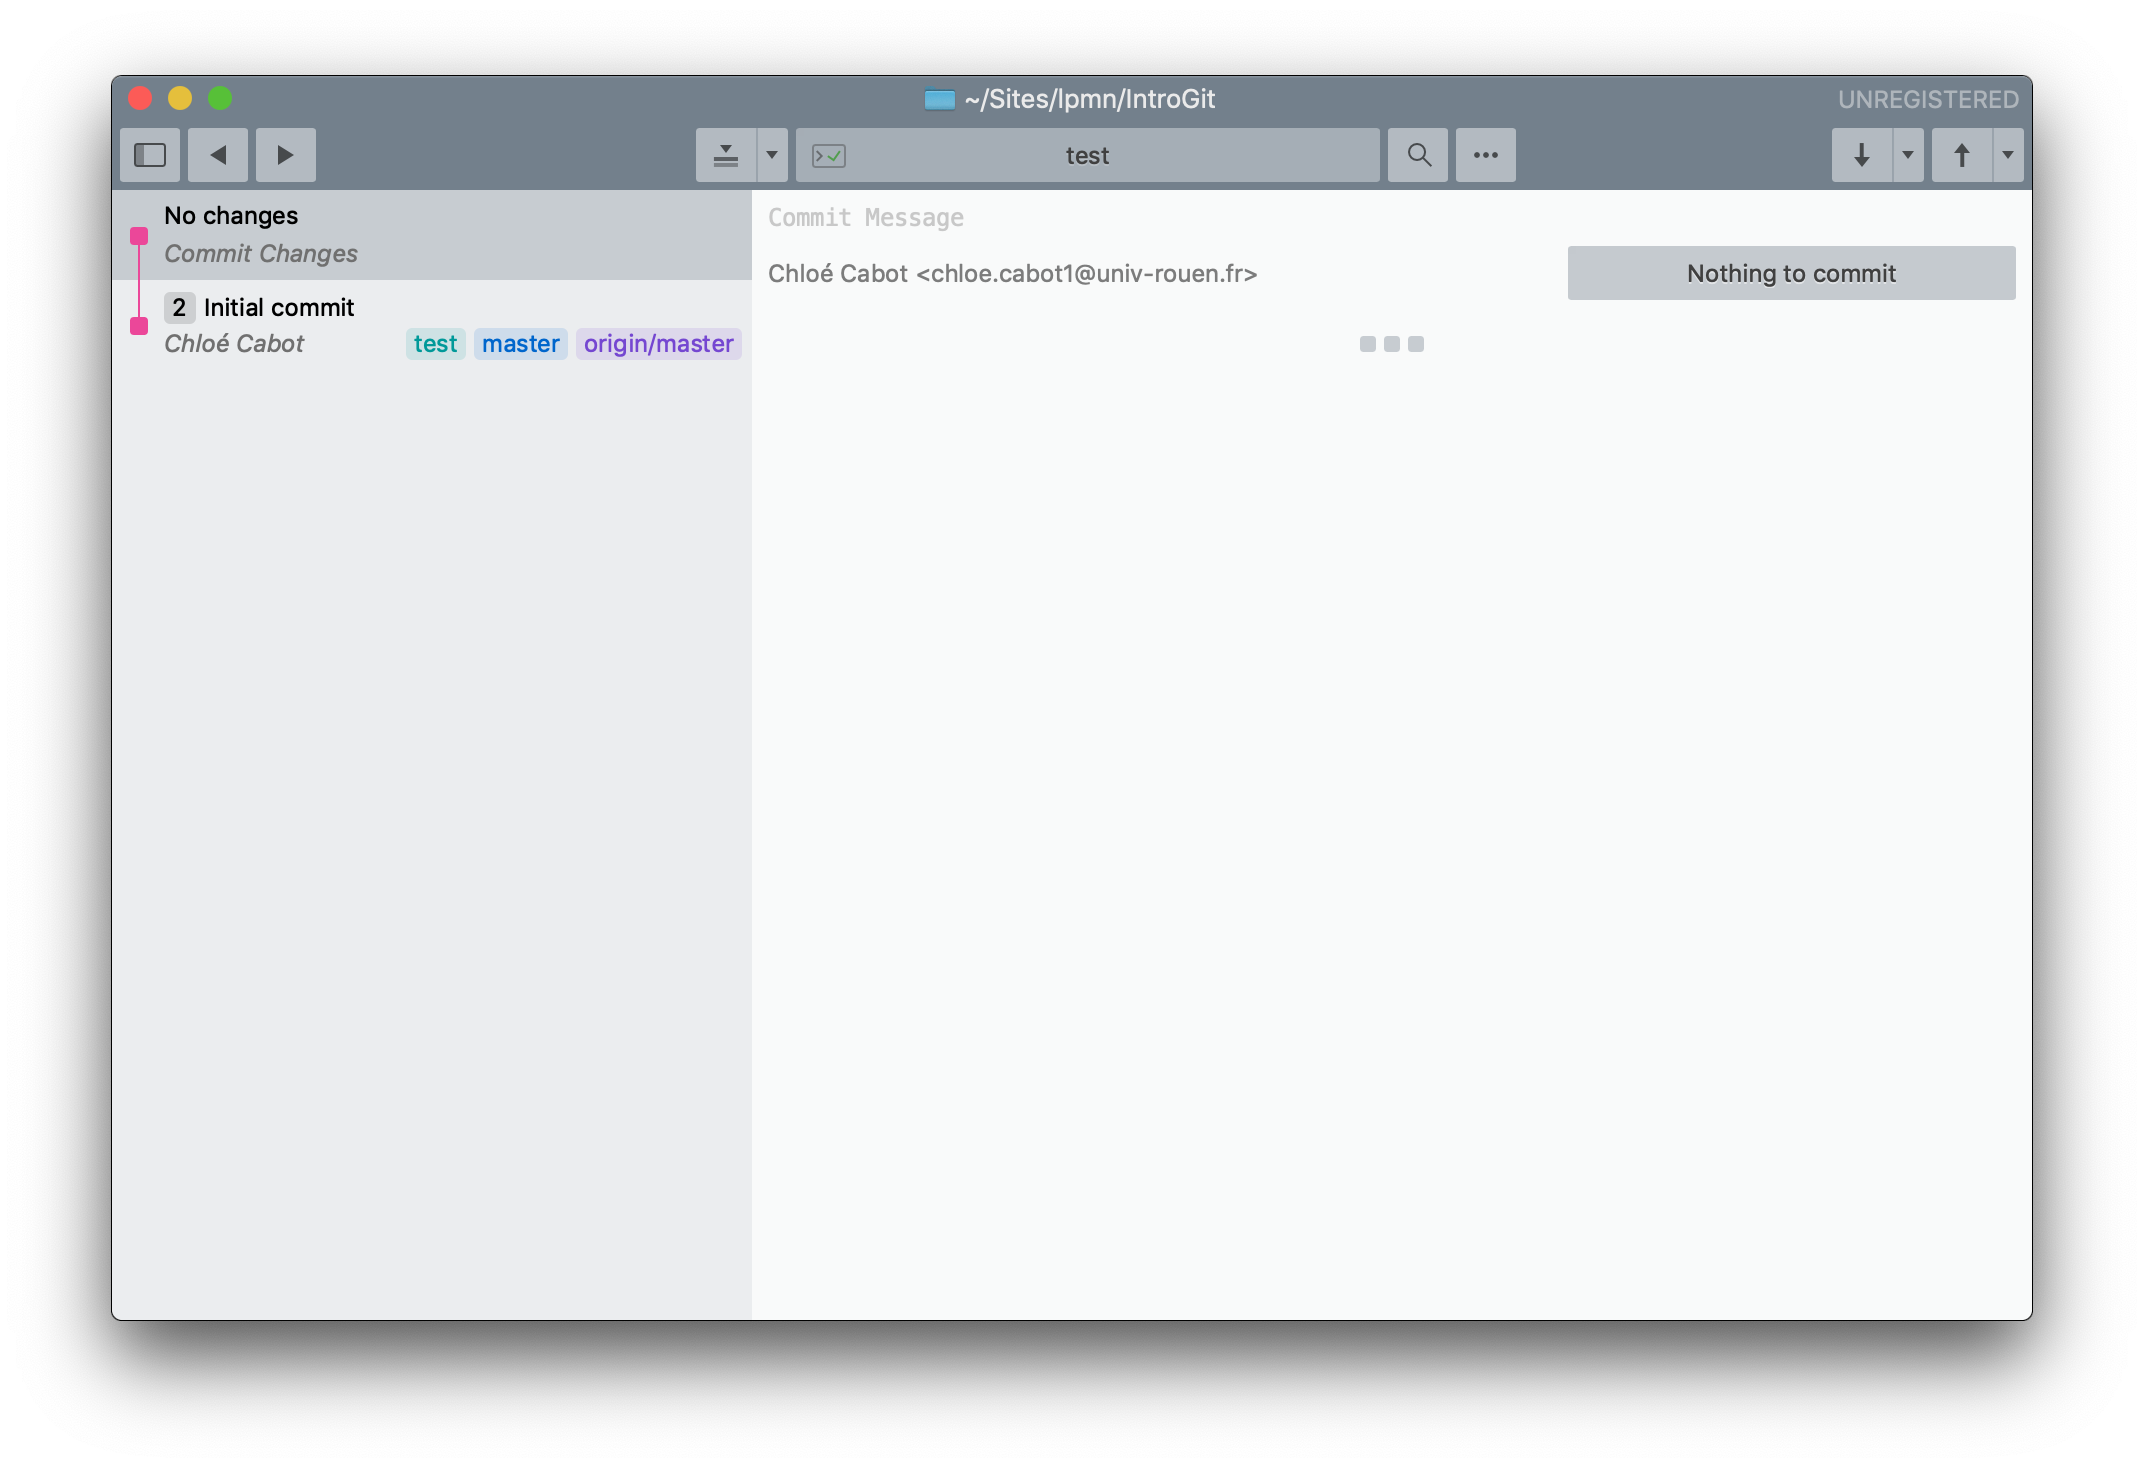Click the back navigation arrow icon
The width and height of the screenshot is (2144, 1468).
coord(220,153)
